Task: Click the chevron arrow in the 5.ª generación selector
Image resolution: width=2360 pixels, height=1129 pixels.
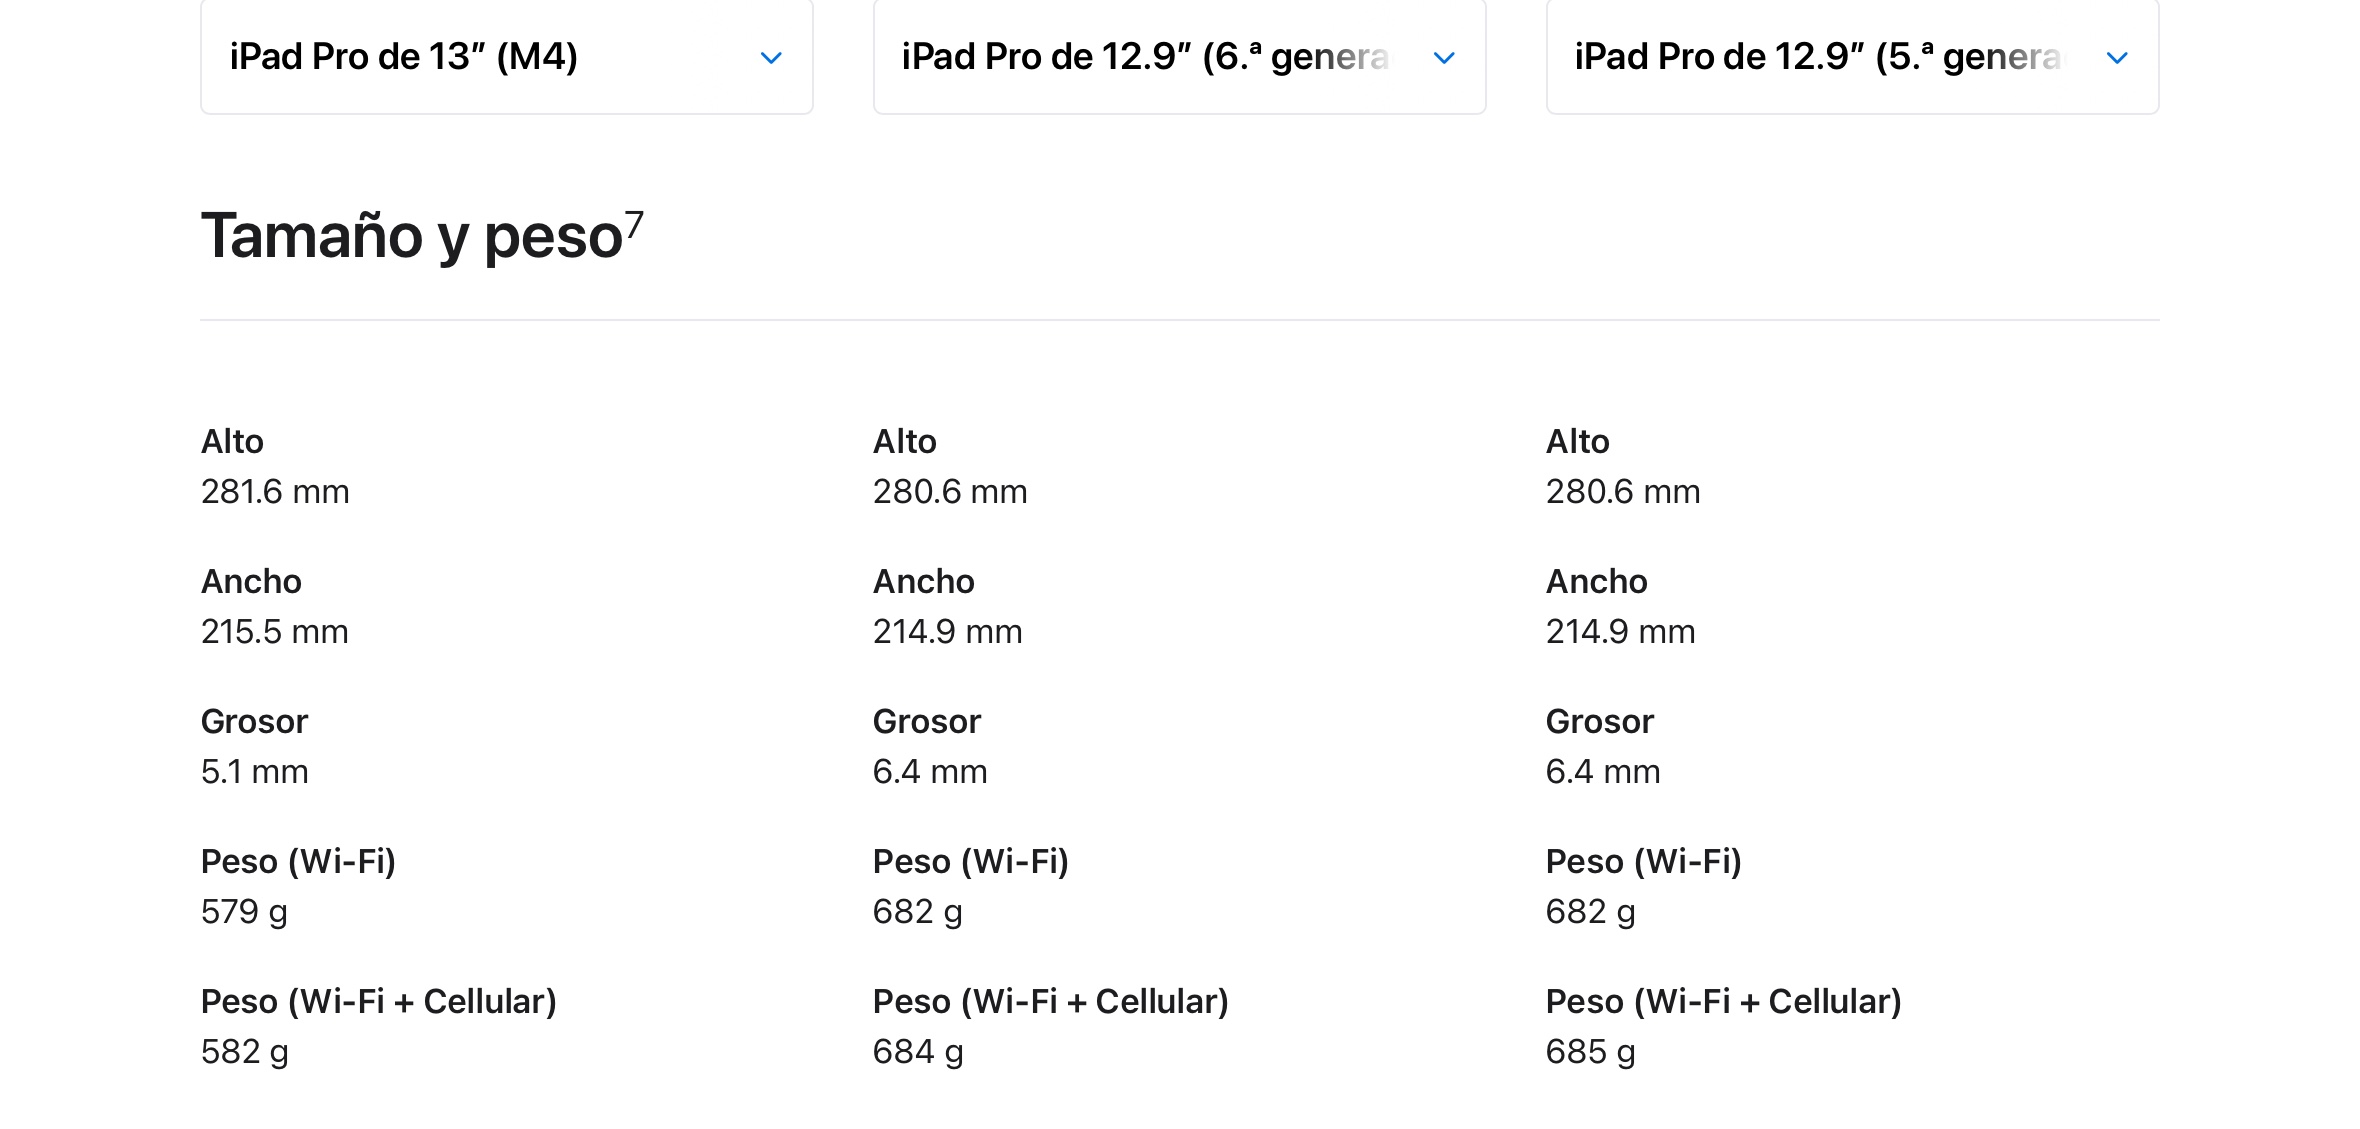Action: pos(2117,58)
